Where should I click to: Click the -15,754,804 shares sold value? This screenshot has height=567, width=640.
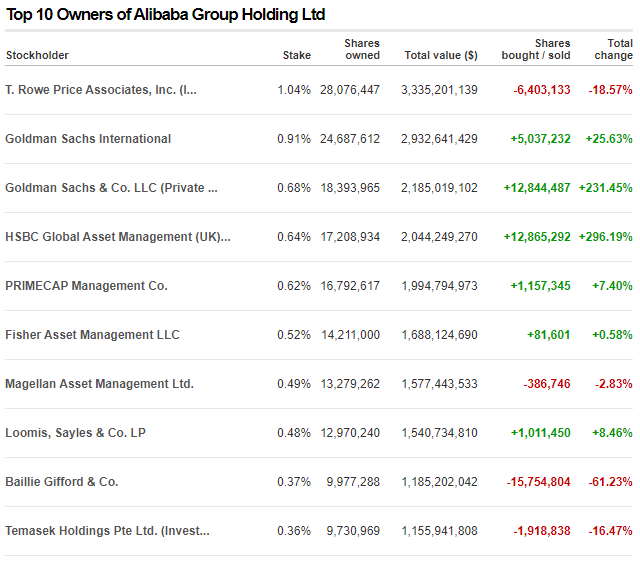tap(538, 482)
